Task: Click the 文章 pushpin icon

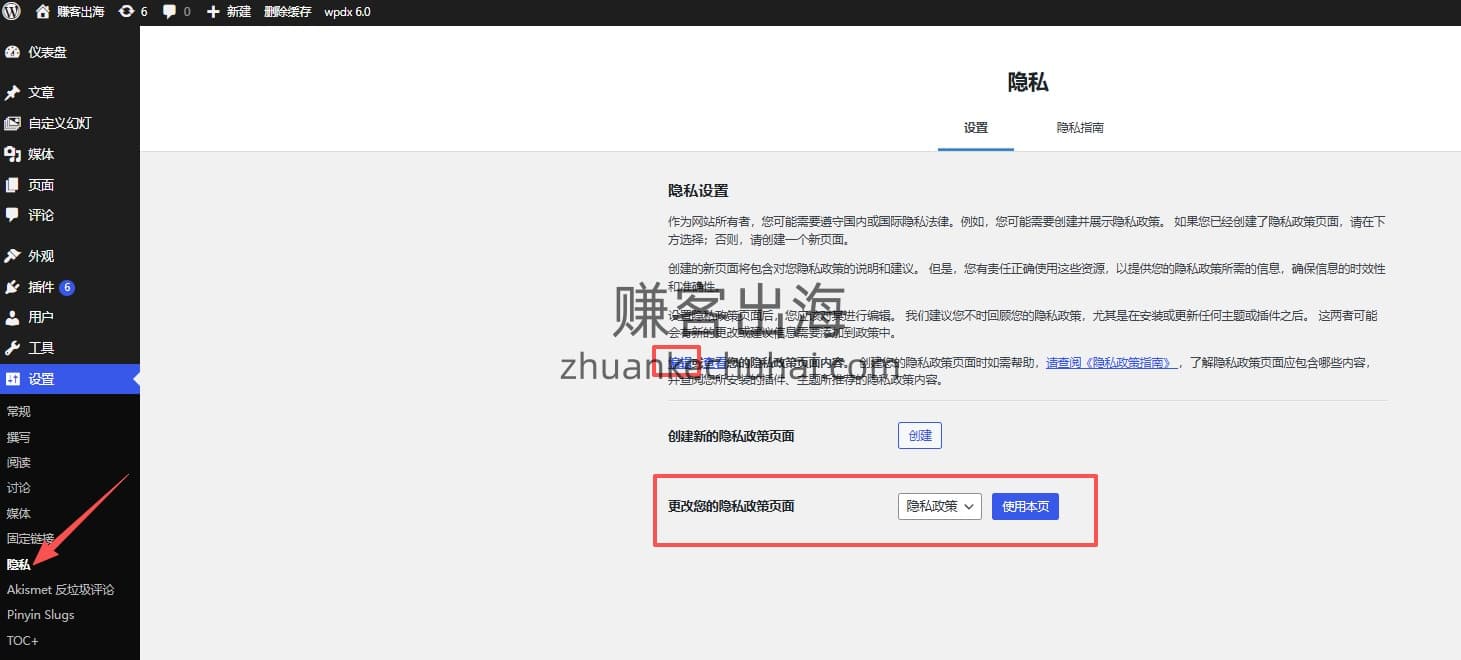Action: (13, 92)
